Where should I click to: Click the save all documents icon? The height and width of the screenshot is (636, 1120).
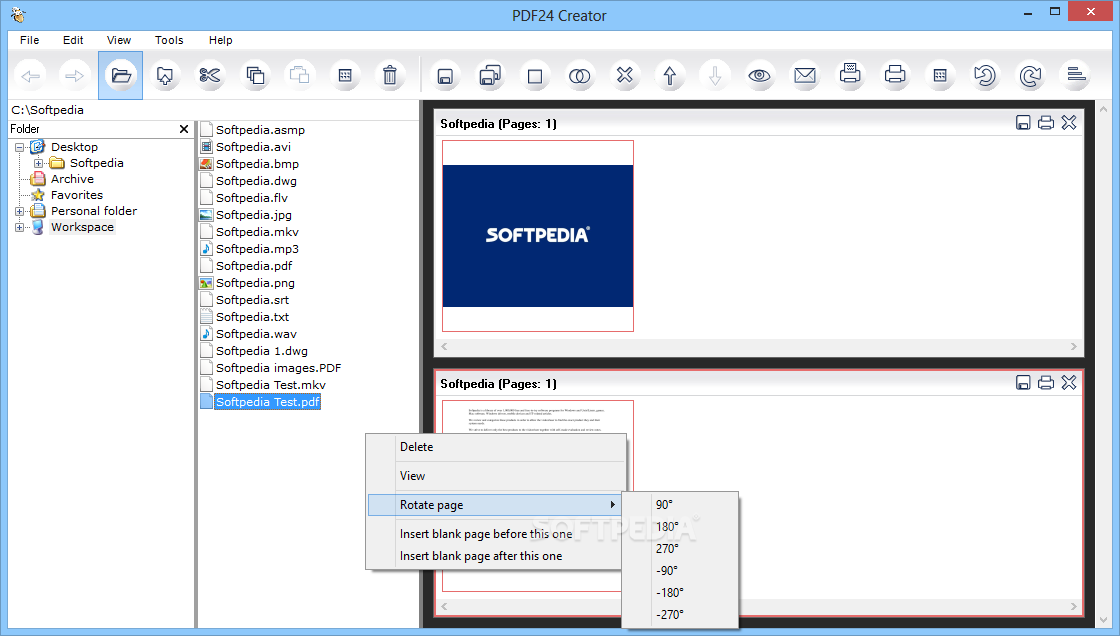[490, 76]
